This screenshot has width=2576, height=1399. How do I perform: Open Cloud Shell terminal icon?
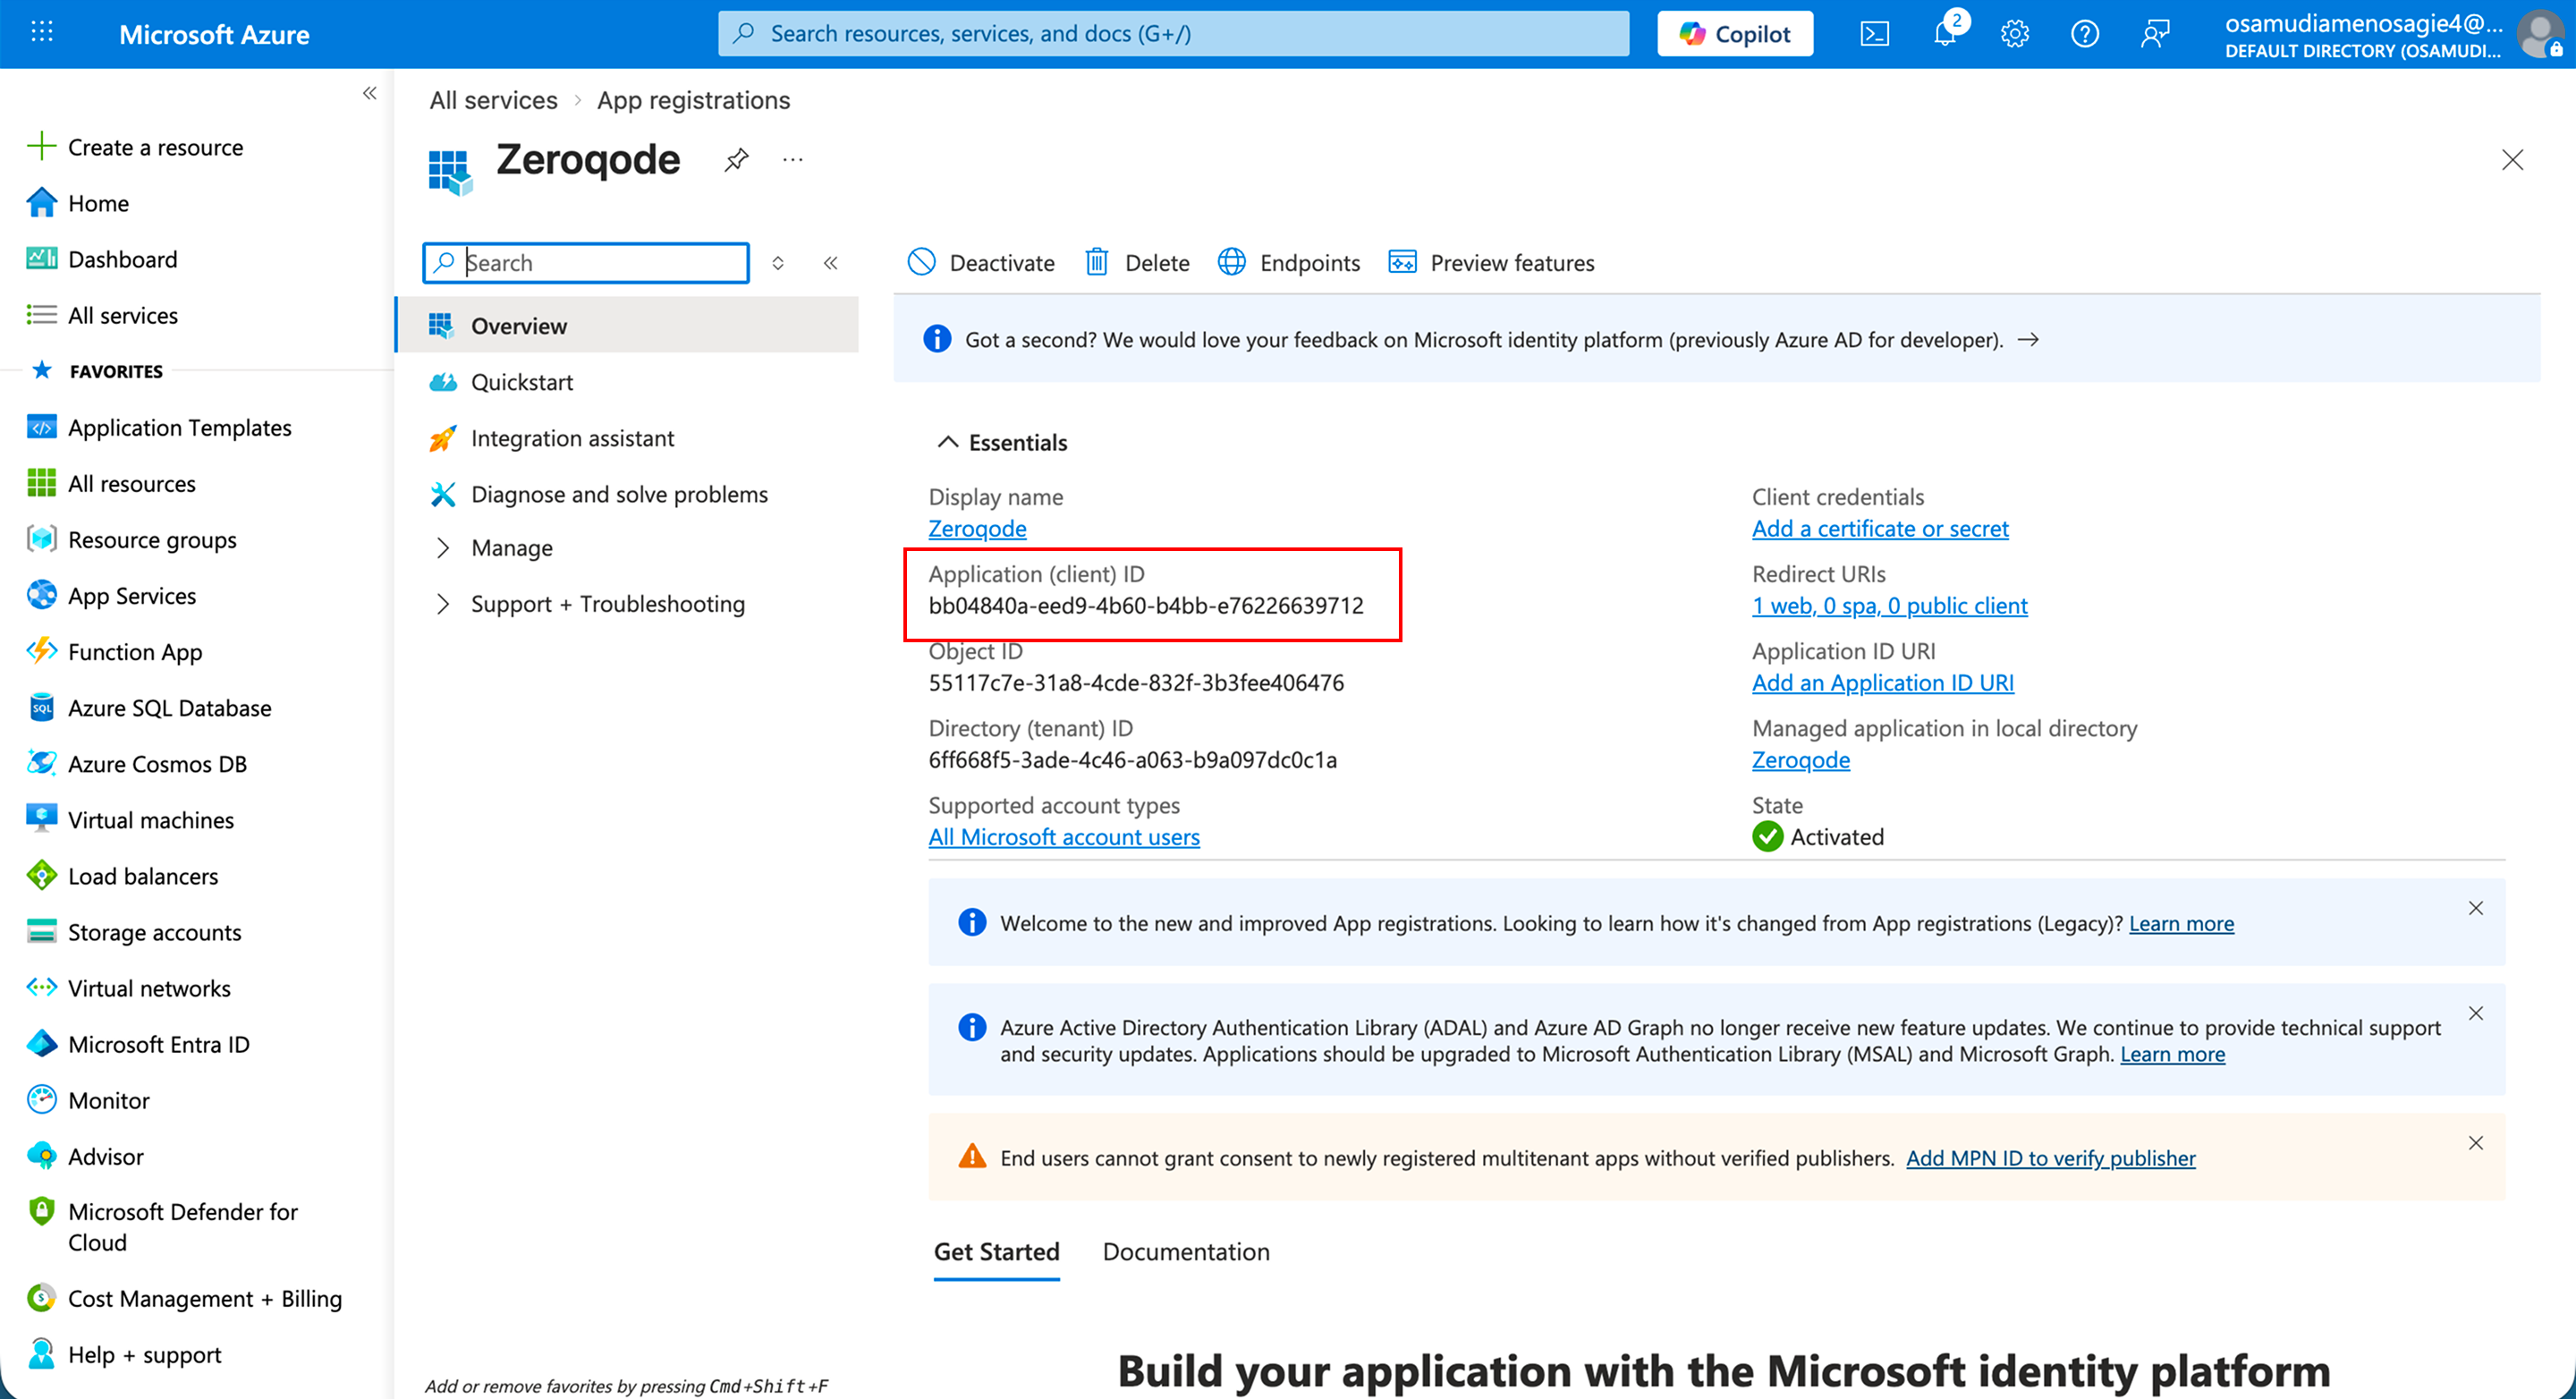1874,34
